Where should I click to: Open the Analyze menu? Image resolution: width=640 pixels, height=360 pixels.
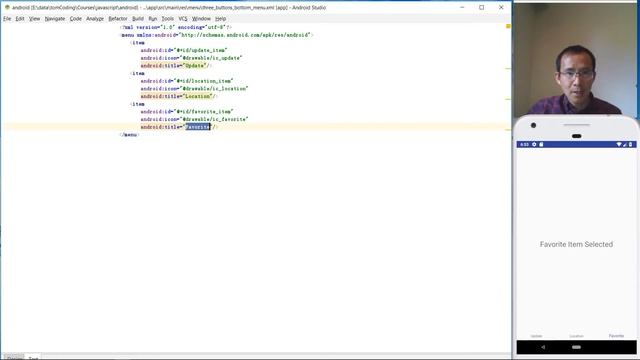95,19
